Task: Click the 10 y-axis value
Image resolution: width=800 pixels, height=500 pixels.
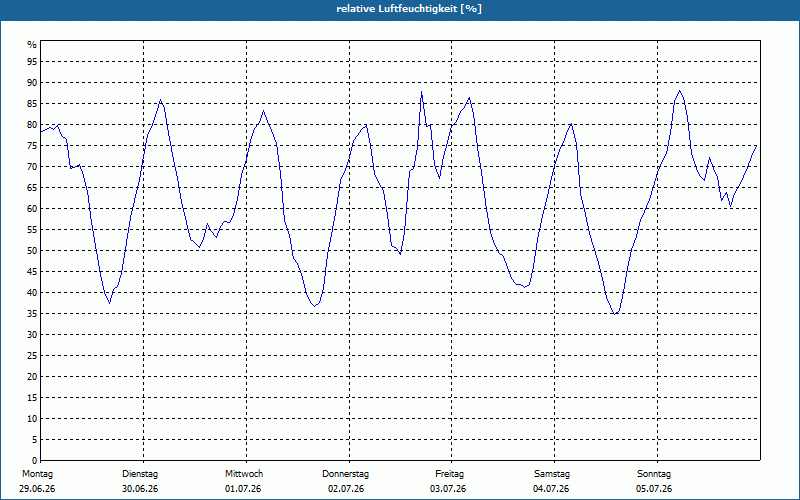Action: tap(32, 419)
